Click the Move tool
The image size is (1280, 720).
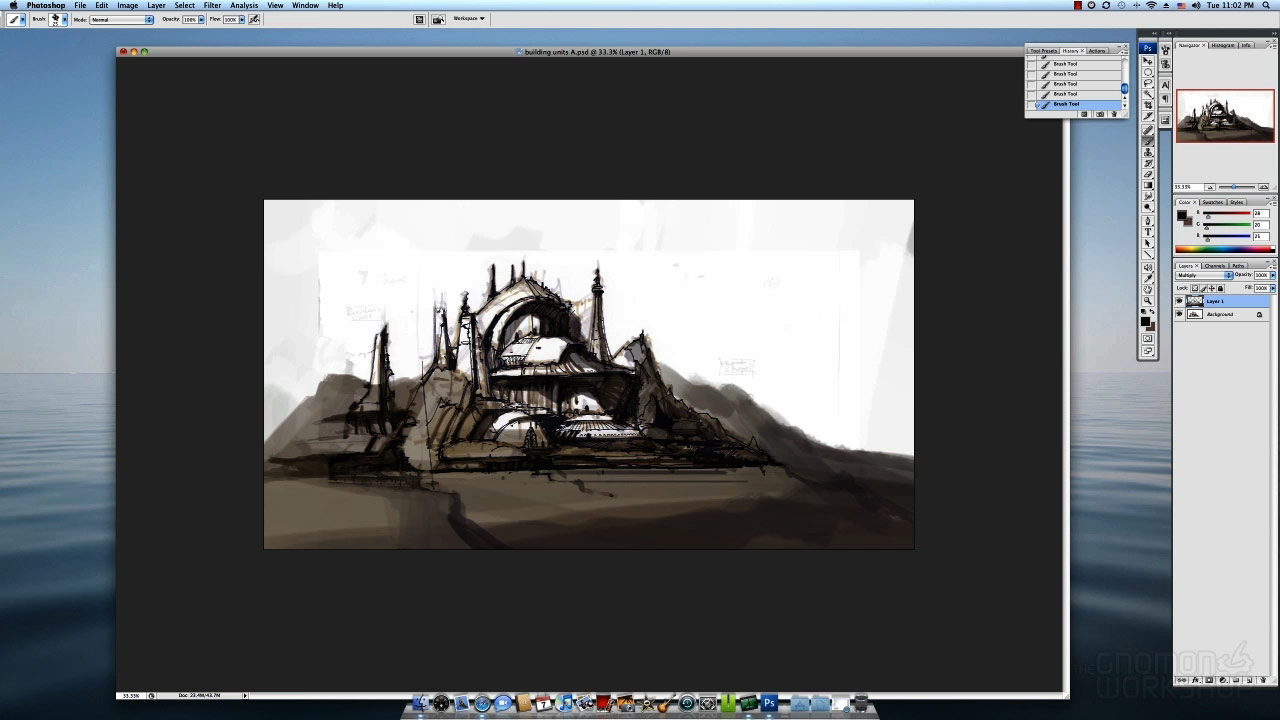(1148, 61)
